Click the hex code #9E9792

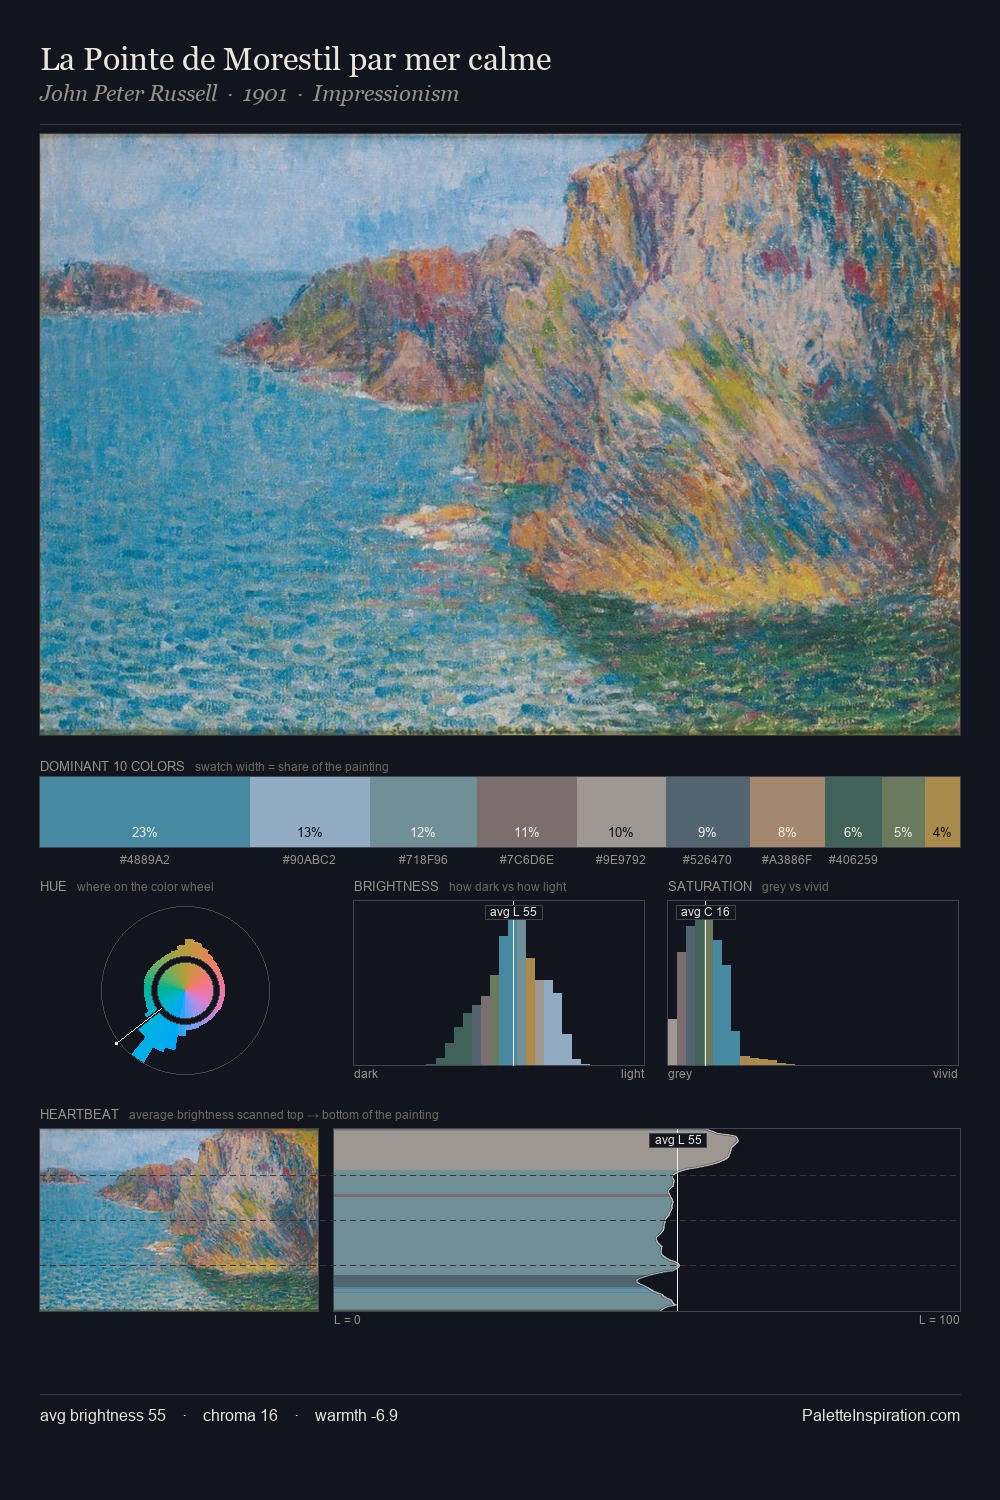[621, 860]
